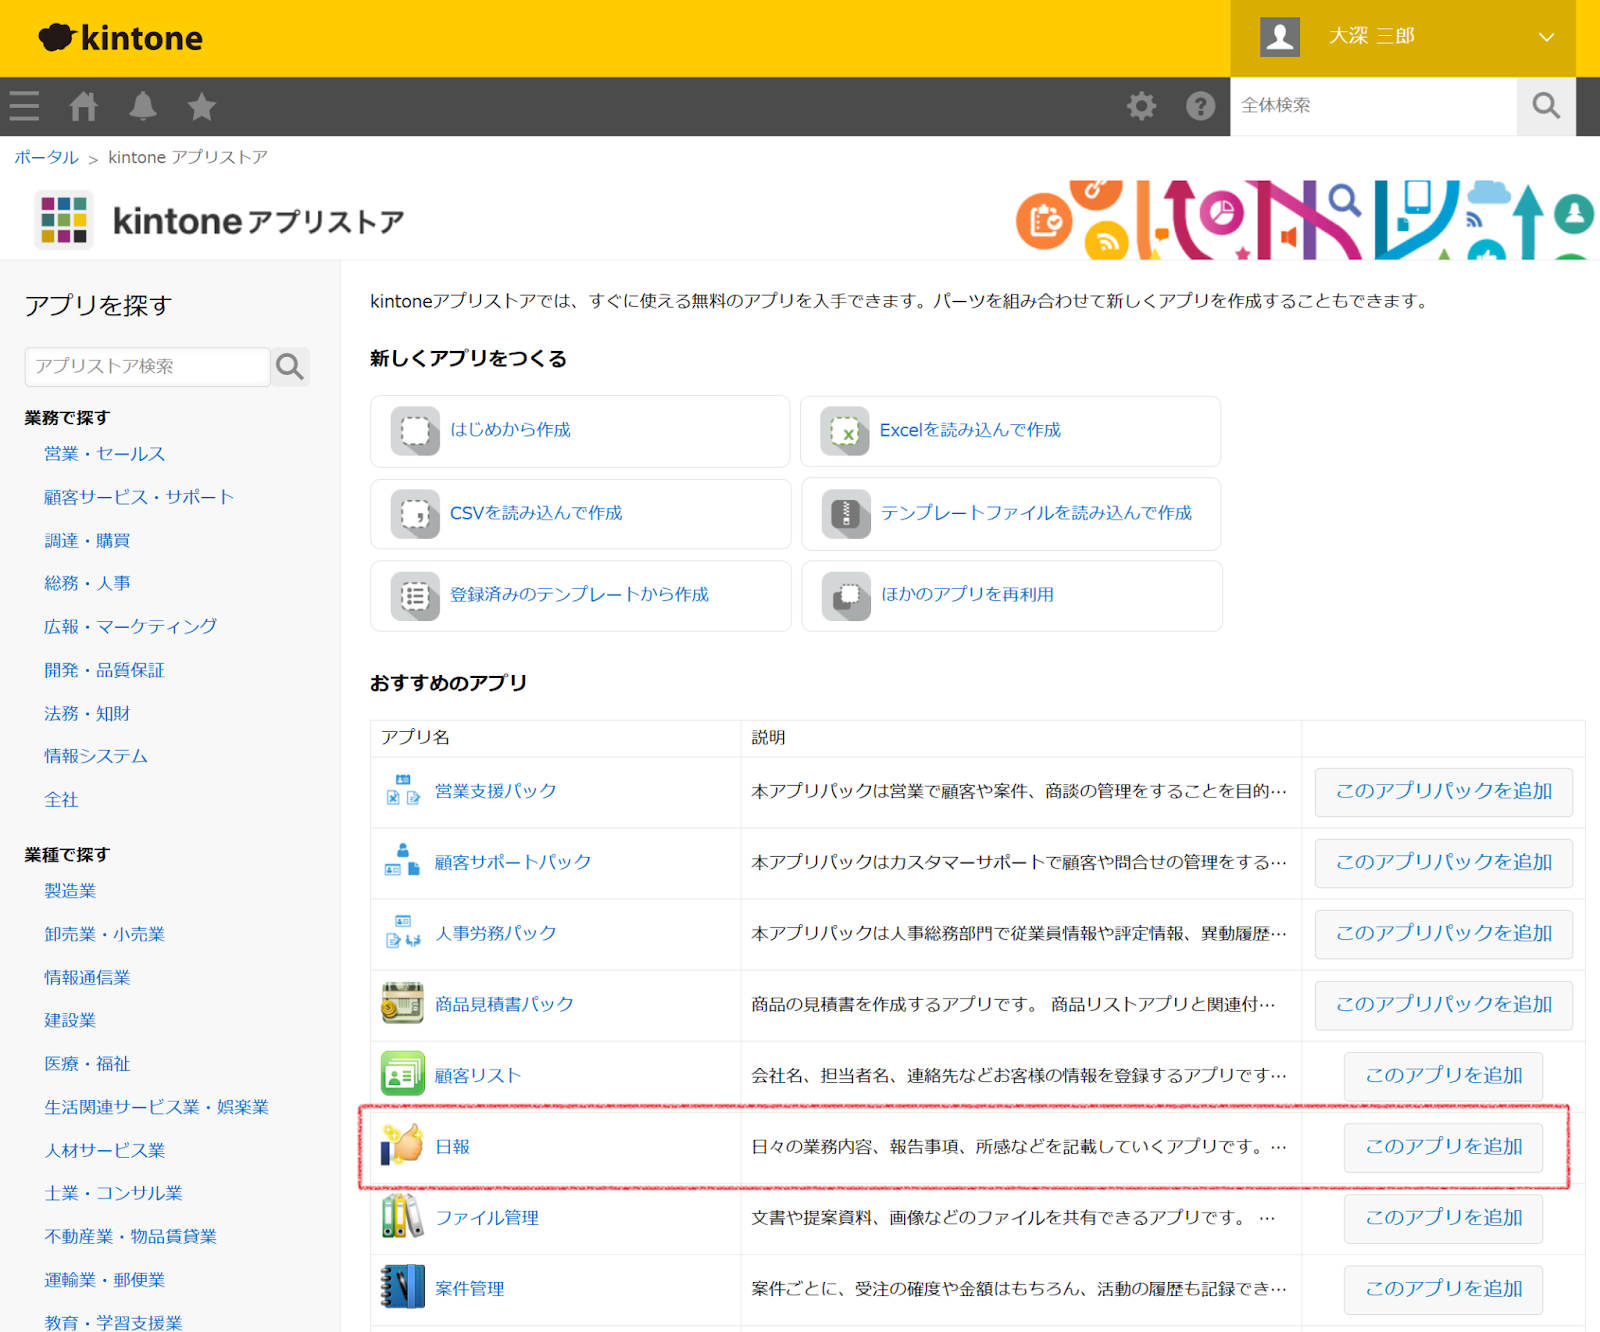Click the CSV import icon

point(415,514)
